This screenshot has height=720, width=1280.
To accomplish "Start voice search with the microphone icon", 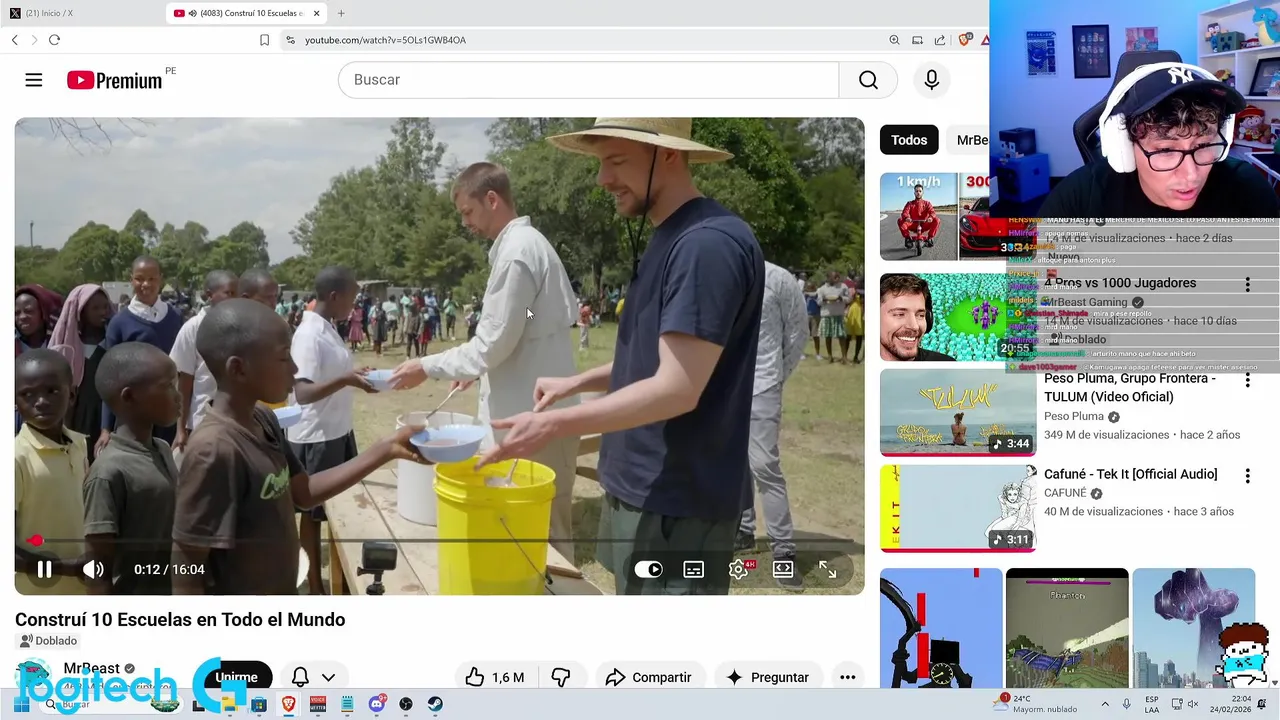I will [932, 80].
